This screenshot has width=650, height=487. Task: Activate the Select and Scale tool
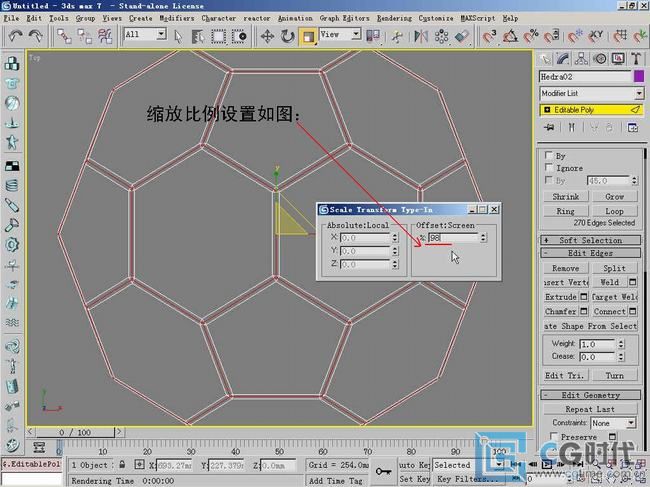pos(308,36)
